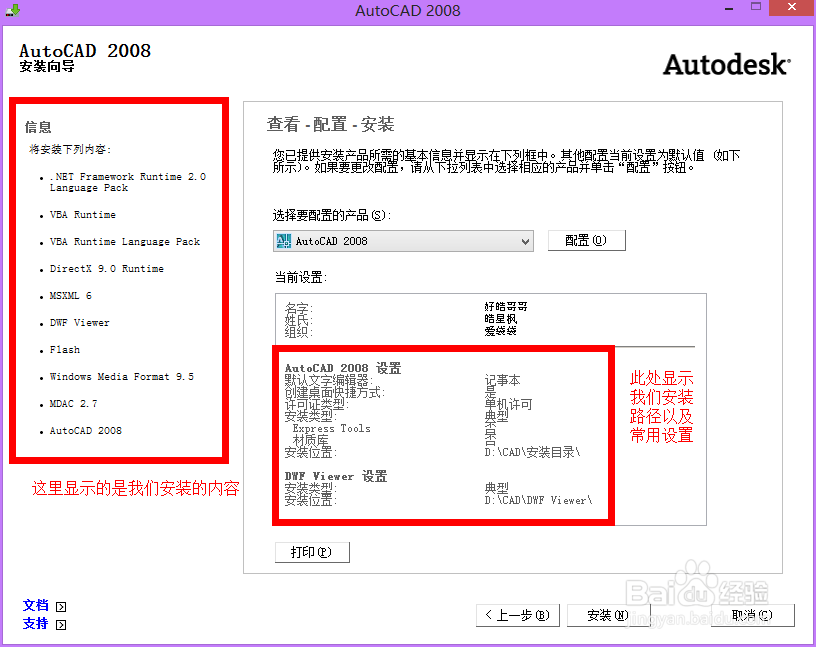
Task: Click the 'DWF Viewer 设置' section title
Action: coord(336,476)
